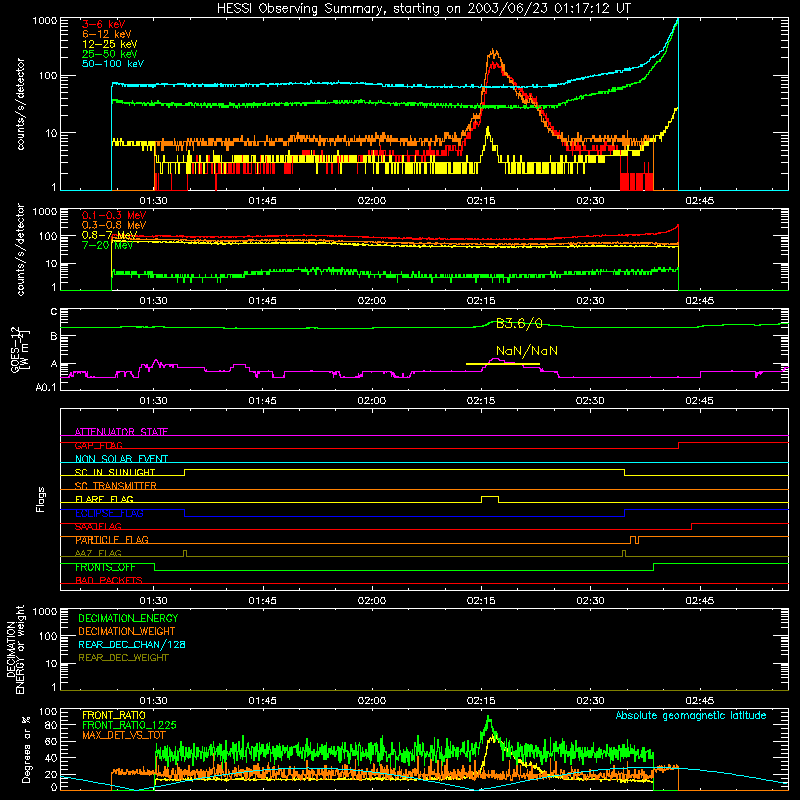Click the "B3.6/0" flare class annotation
The width and height of the screenshot is (800, 800).
coord(519,323)
